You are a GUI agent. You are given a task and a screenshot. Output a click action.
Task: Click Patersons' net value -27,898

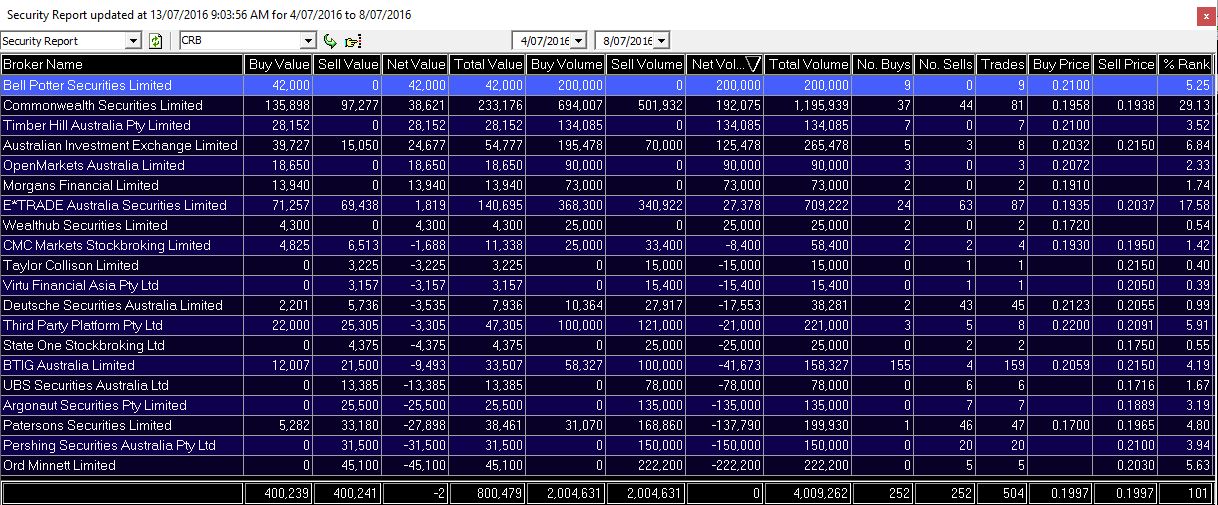[424, 426]
